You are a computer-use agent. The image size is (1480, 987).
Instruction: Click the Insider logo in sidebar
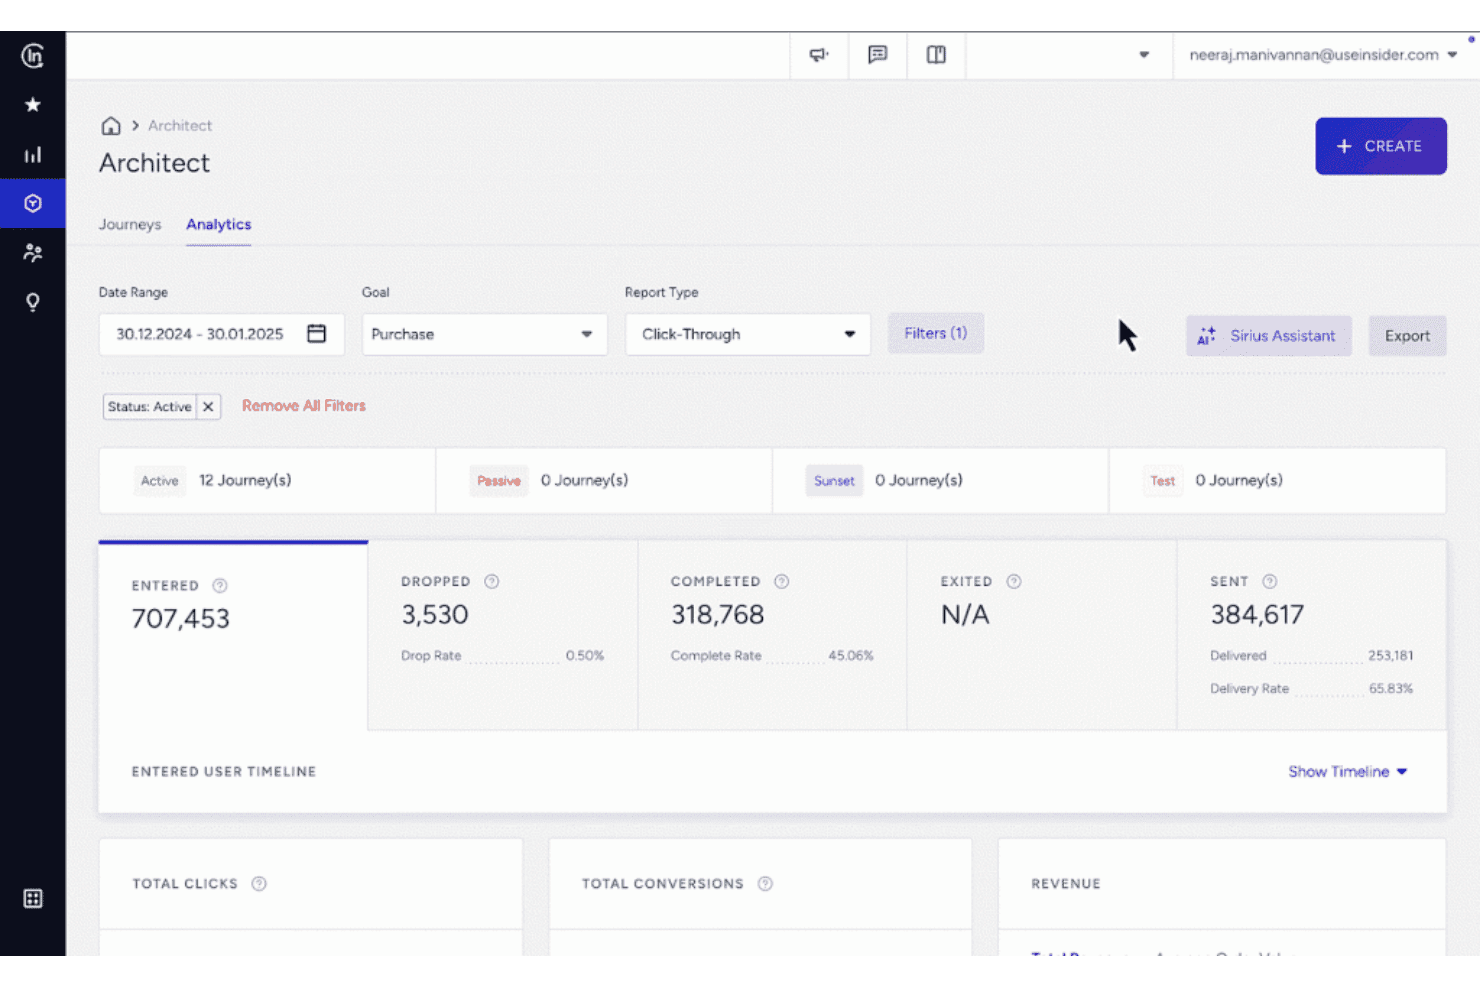click(33, 56)
